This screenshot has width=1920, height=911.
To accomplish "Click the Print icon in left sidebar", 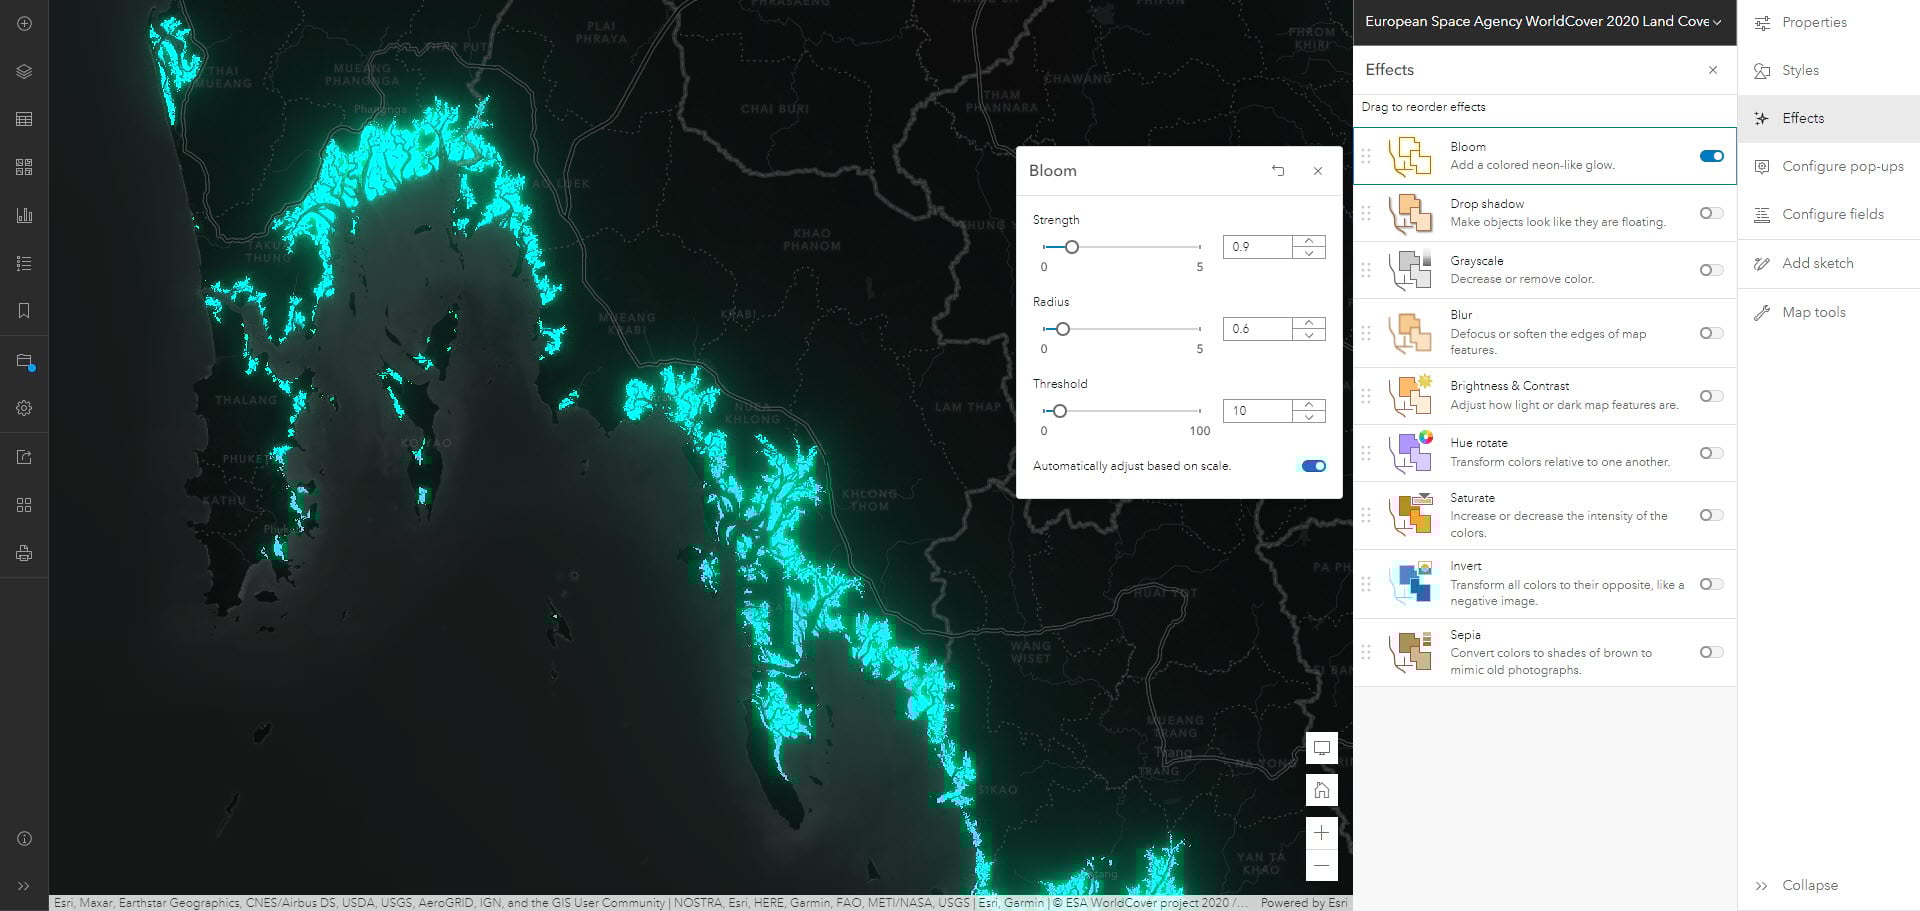I will tap(24, 553).
